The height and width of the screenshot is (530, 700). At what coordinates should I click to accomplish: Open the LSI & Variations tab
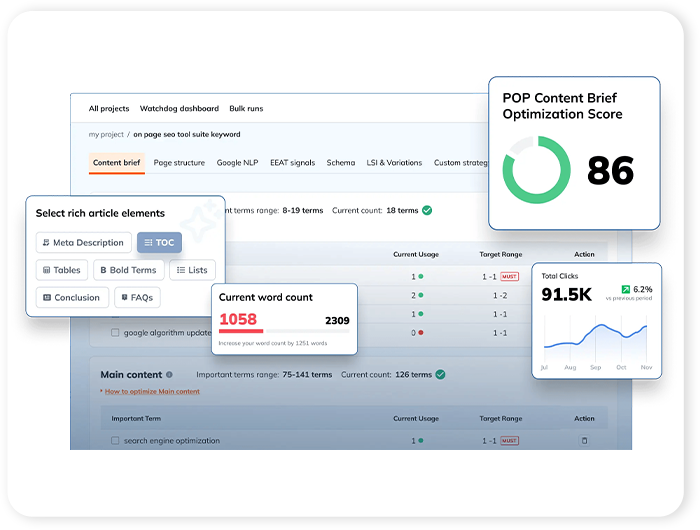coord(394,163)
